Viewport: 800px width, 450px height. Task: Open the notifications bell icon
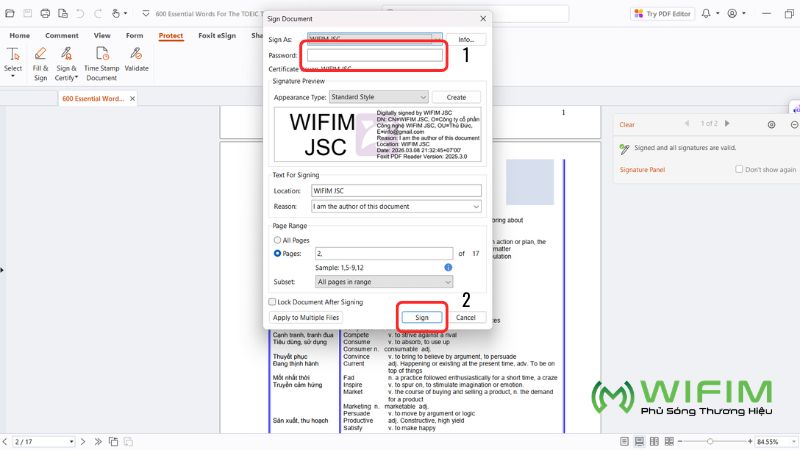pos(705,14)
